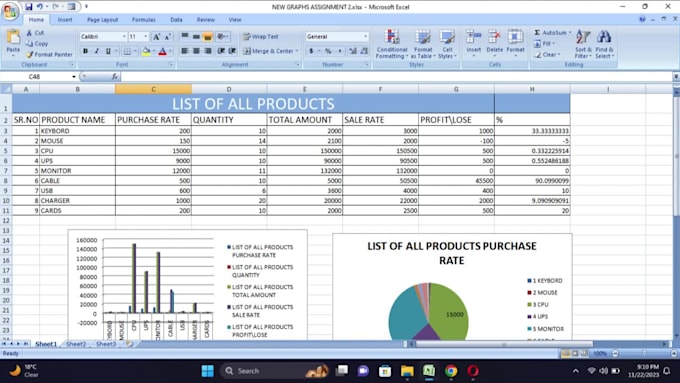680x383 pixels.
Task: Open Cell Styles gallery
Action: tap(446, 44)
